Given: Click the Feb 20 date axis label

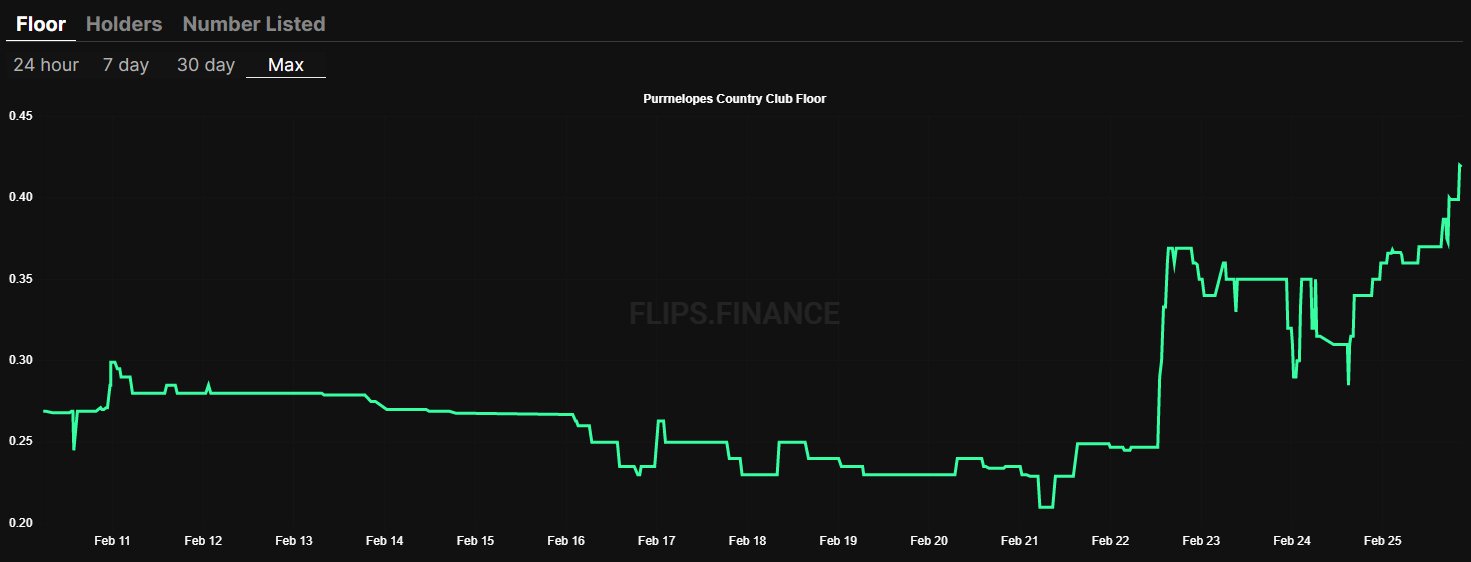Looking at the screenshot, I should [x=929, y=541].
